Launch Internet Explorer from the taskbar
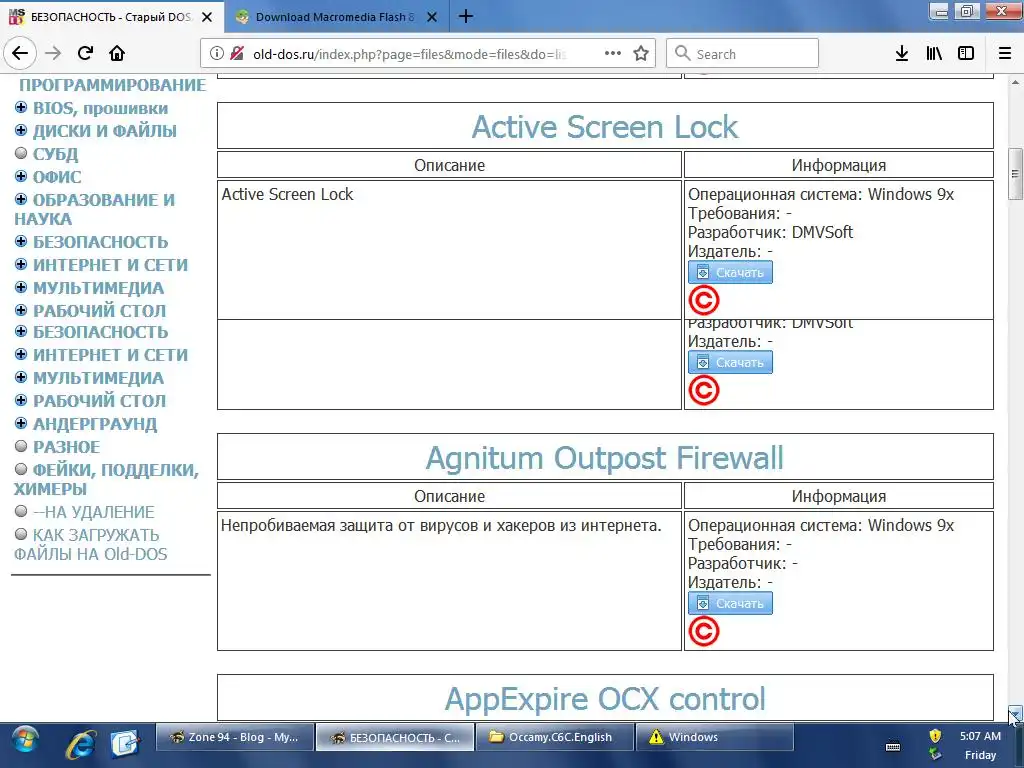 80,744
